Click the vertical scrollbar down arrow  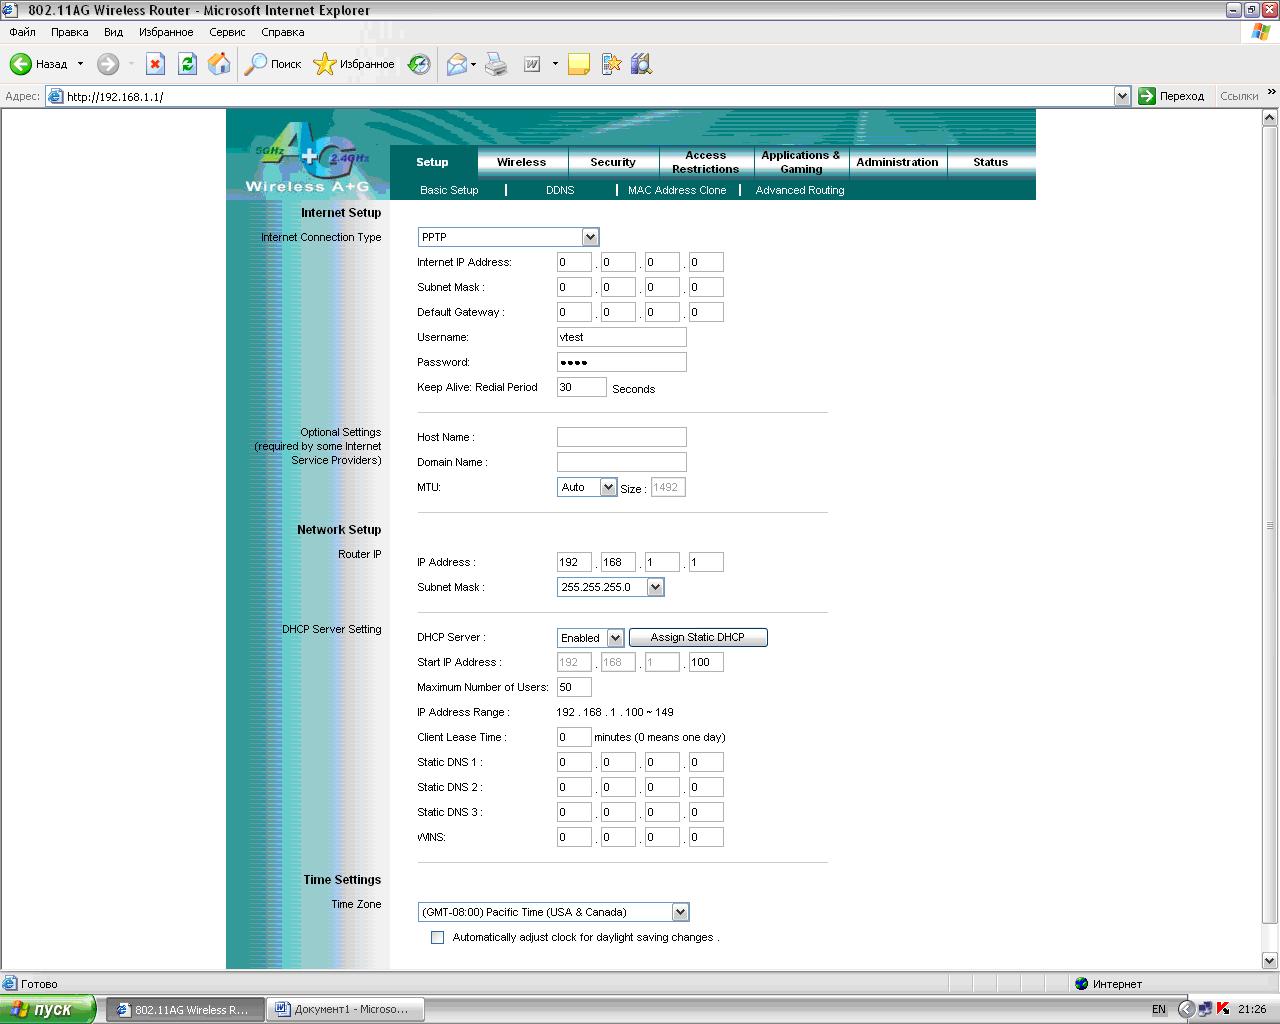coord(1270,961)
